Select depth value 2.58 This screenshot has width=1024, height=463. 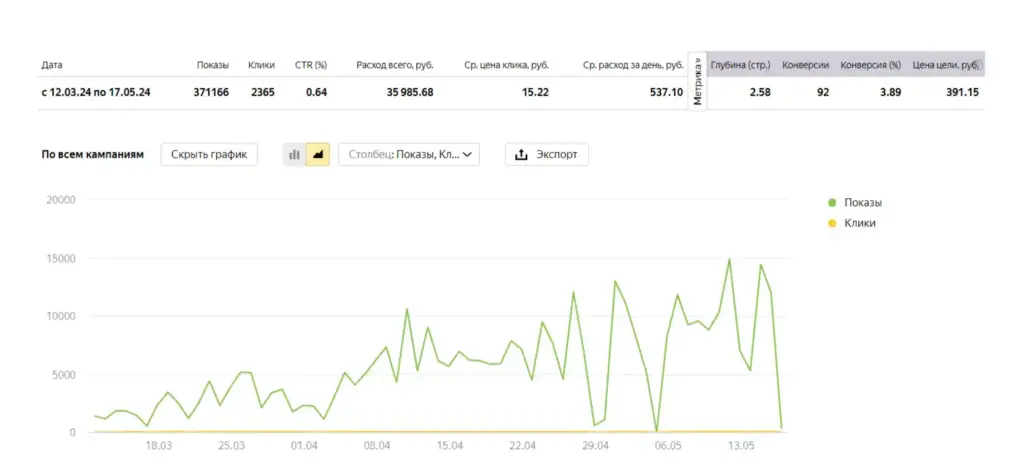(760, 92)
